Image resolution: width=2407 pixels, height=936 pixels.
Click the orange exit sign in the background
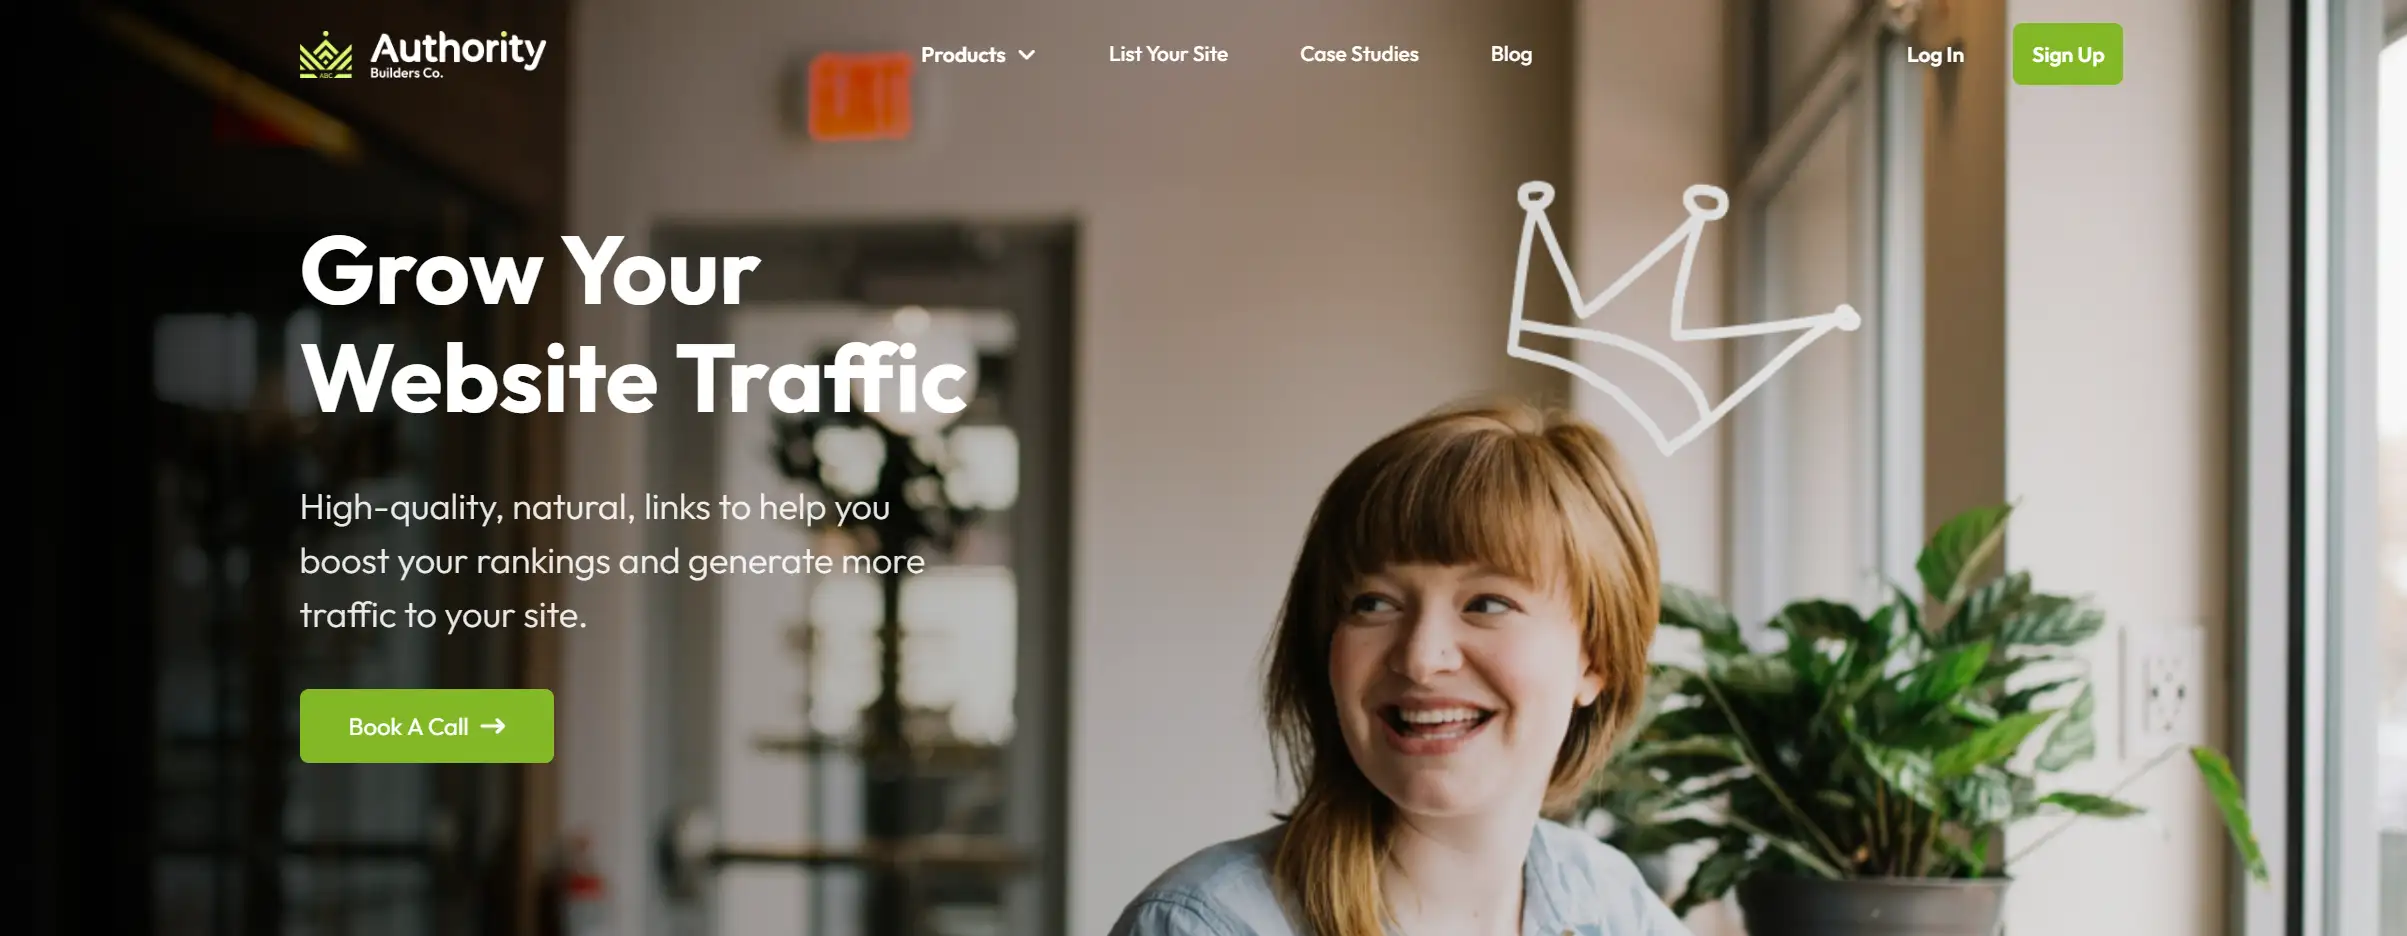pos(860,97)
